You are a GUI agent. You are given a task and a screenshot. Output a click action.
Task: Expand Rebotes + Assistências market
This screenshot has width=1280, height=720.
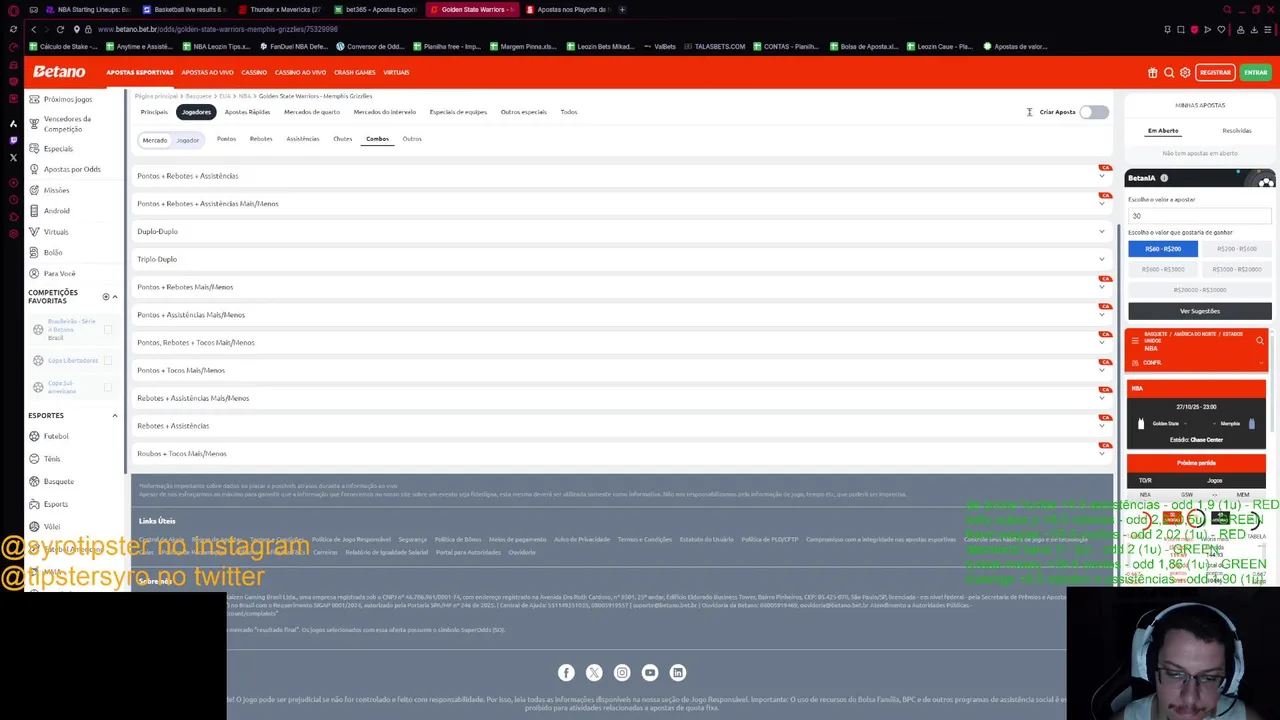[624, 426]
